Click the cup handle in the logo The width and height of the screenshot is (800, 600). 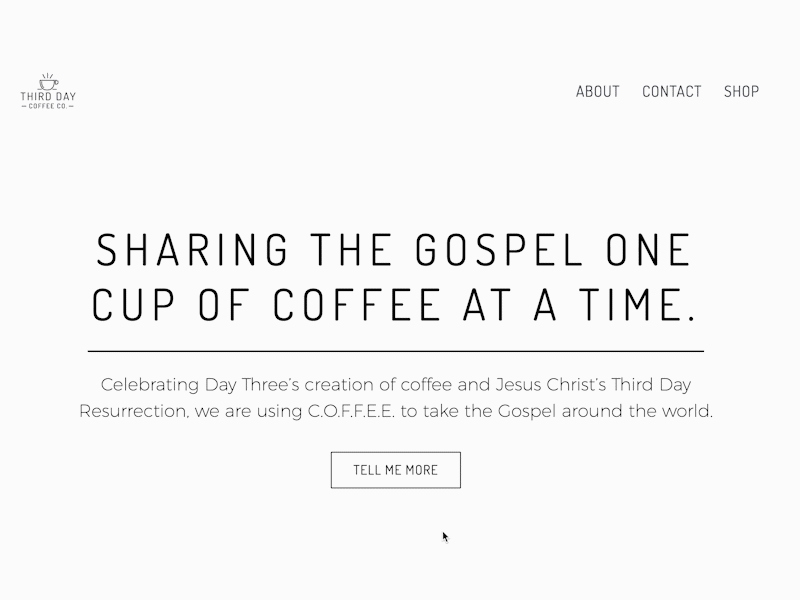point(56,82)
